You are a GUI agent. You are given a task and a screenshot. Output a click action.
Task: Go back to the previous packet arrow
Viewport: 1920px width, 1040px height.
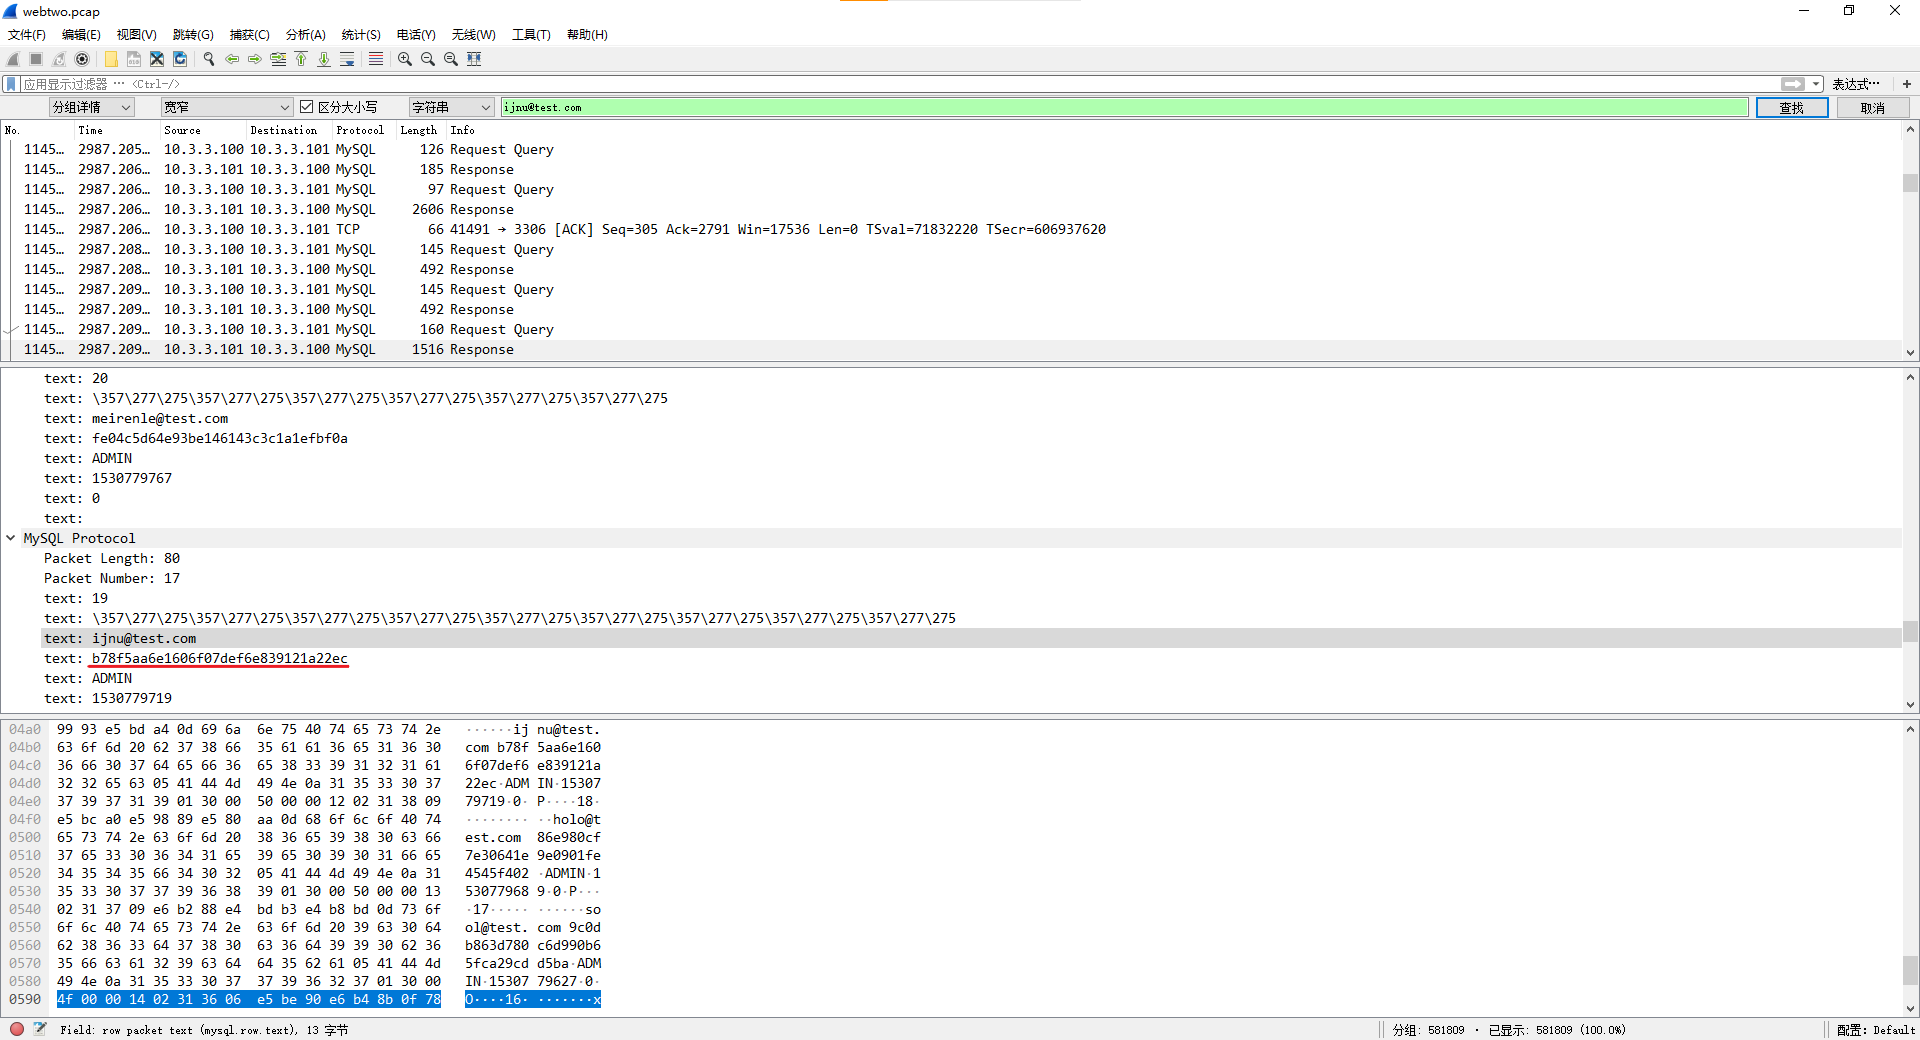232,59
